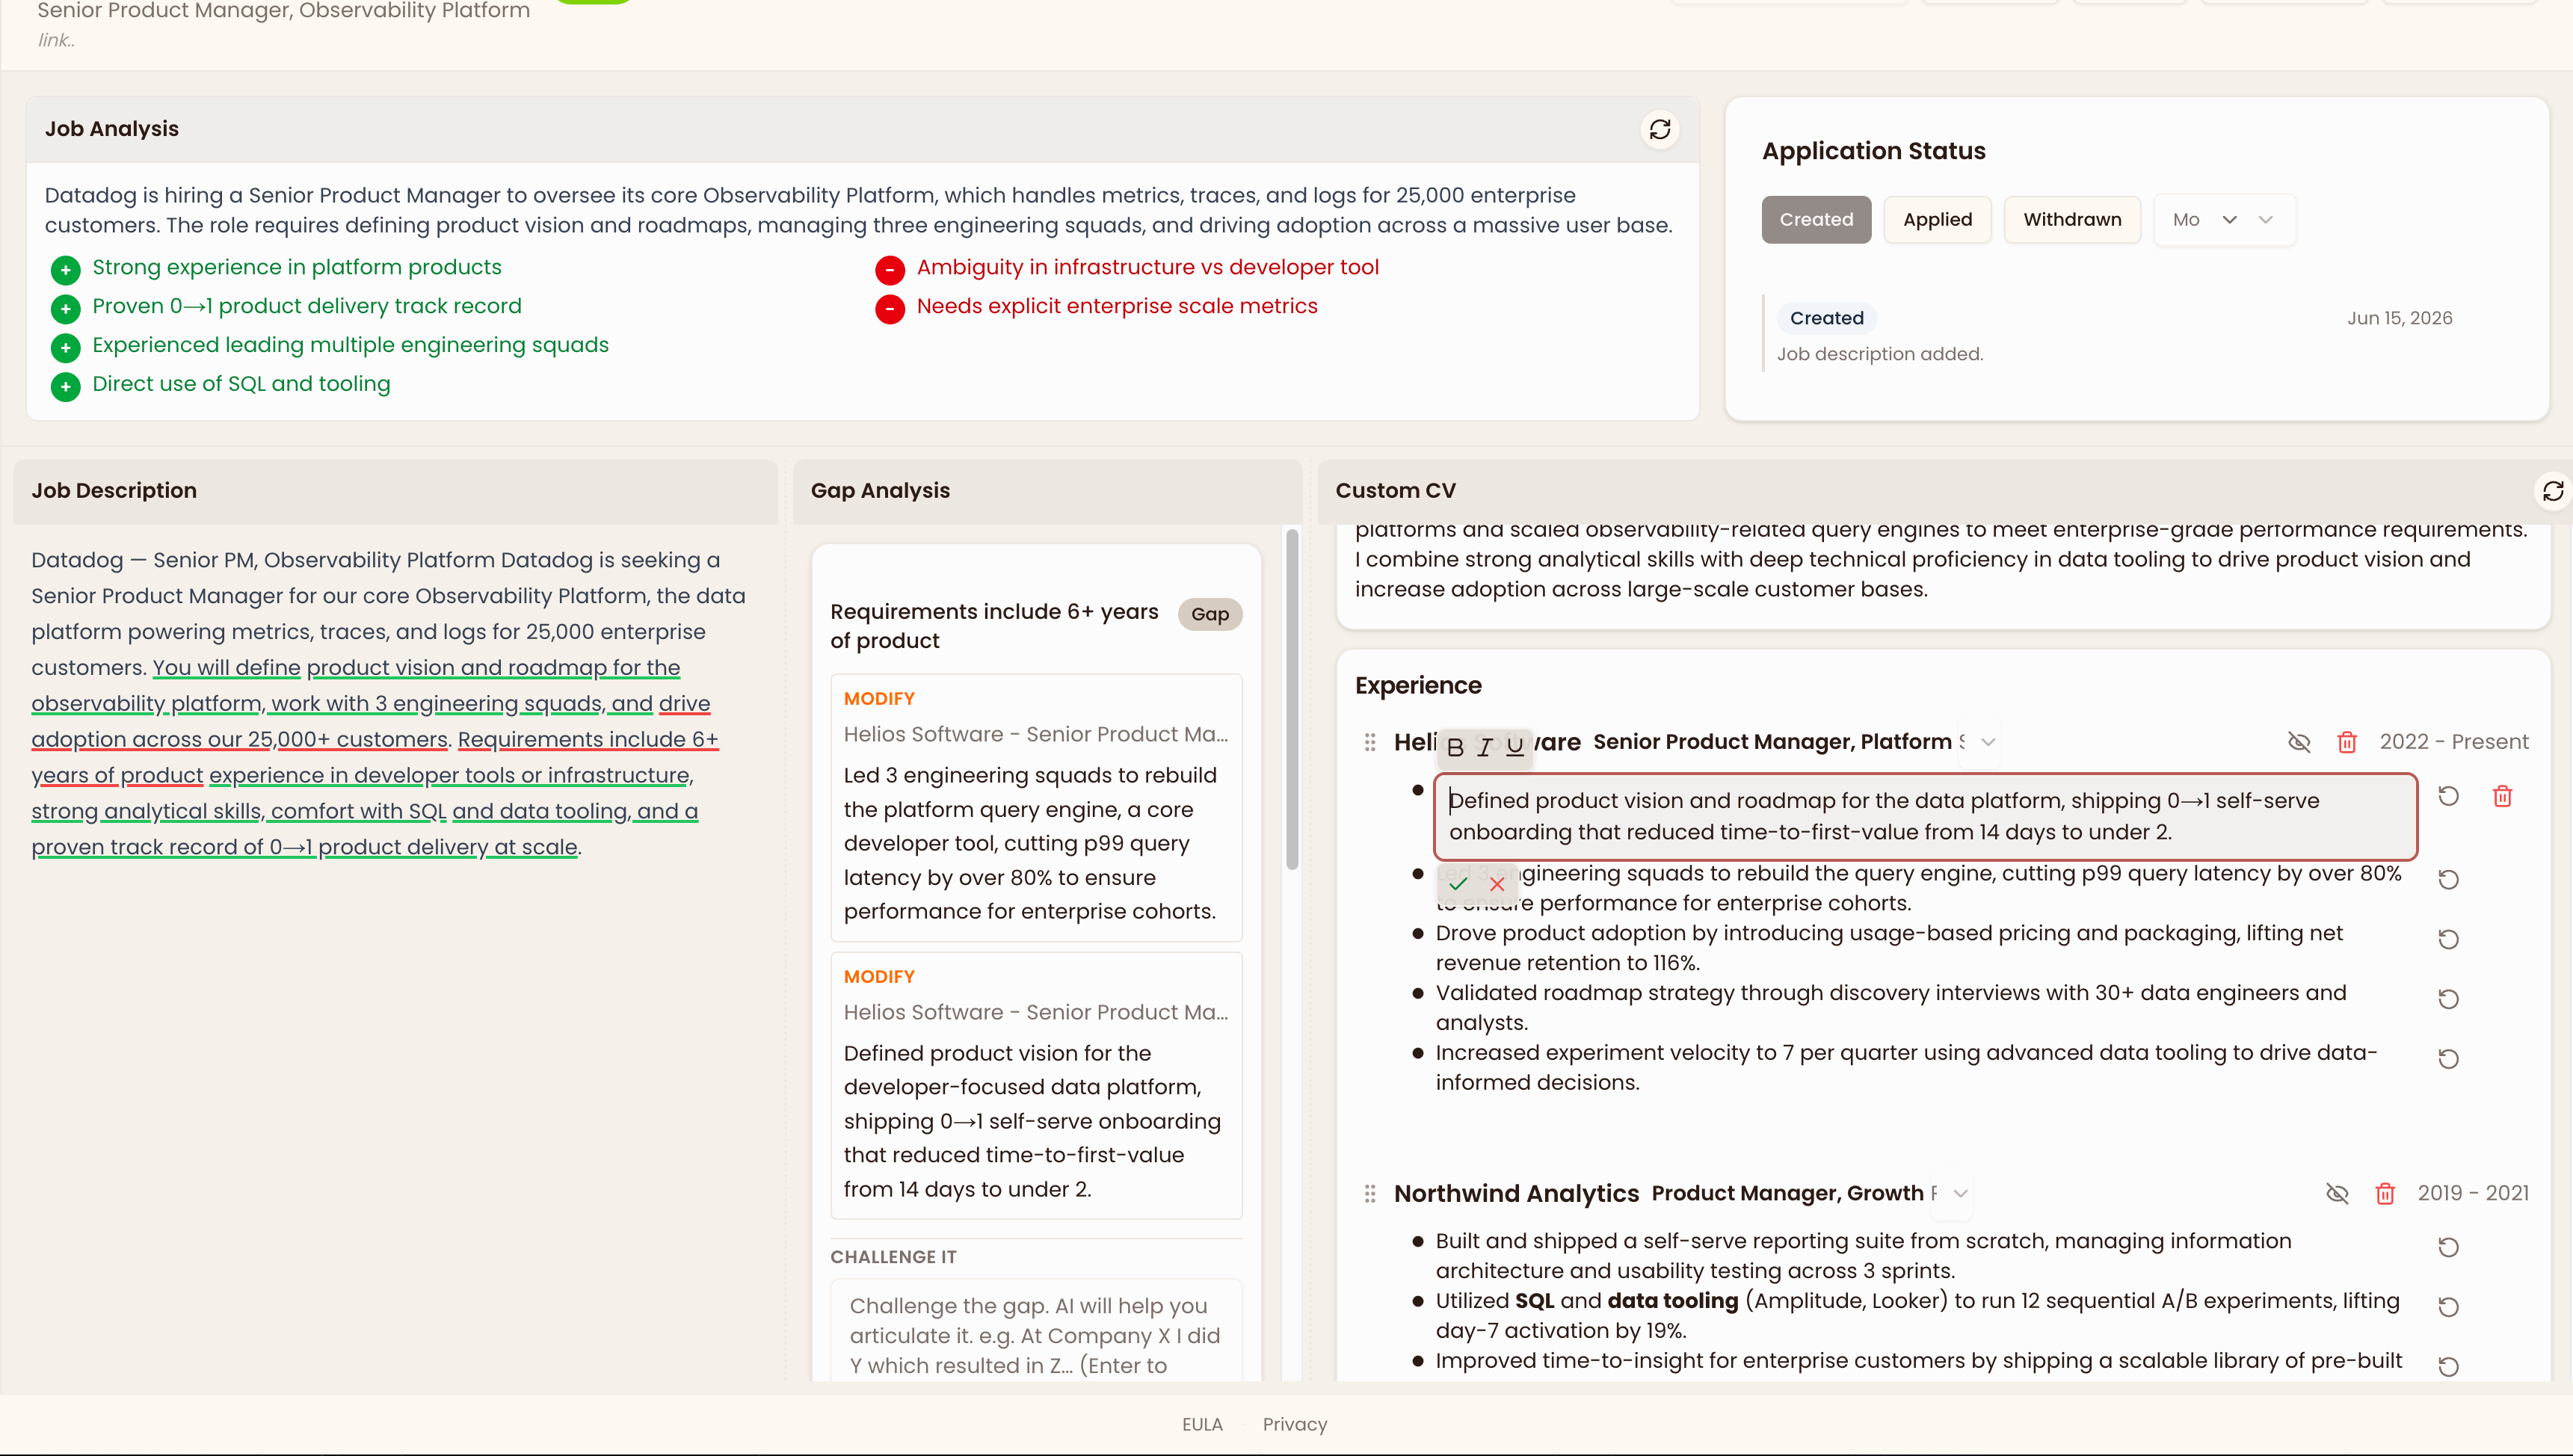Open the first MODIFY suggestion about 3 engineering squads
The image size is (2573, 1456).
pos(1036,808)
